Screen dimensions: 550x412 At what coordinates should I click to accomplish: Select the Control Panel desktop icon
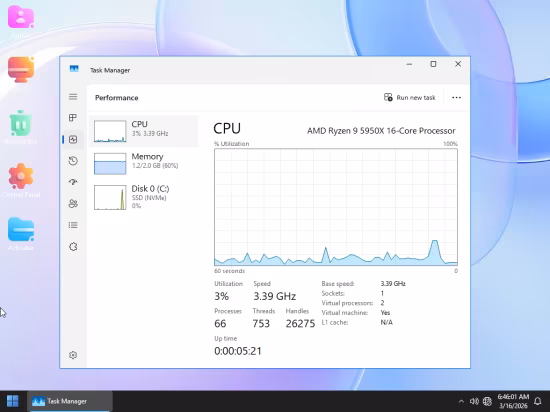coord(21,180)
